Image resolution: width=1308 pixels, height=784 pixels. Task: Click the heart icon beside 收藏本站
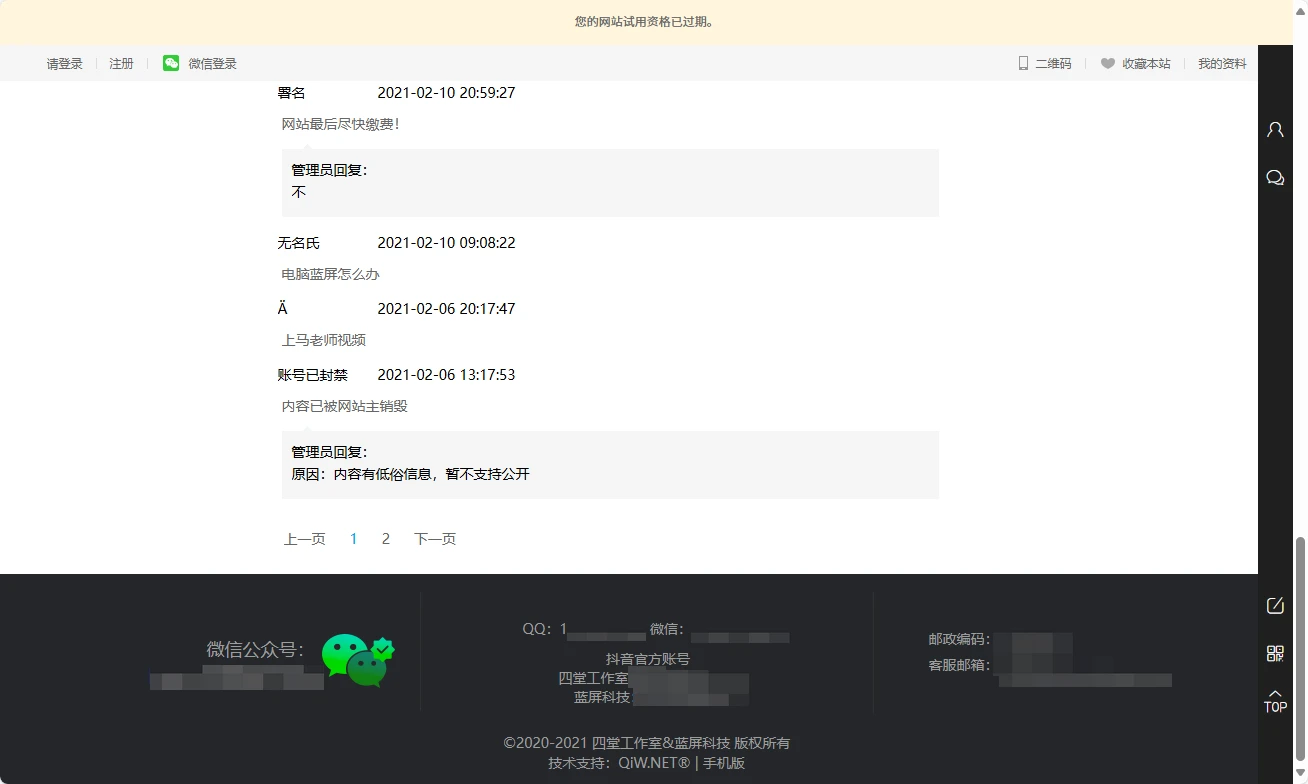1107,63
